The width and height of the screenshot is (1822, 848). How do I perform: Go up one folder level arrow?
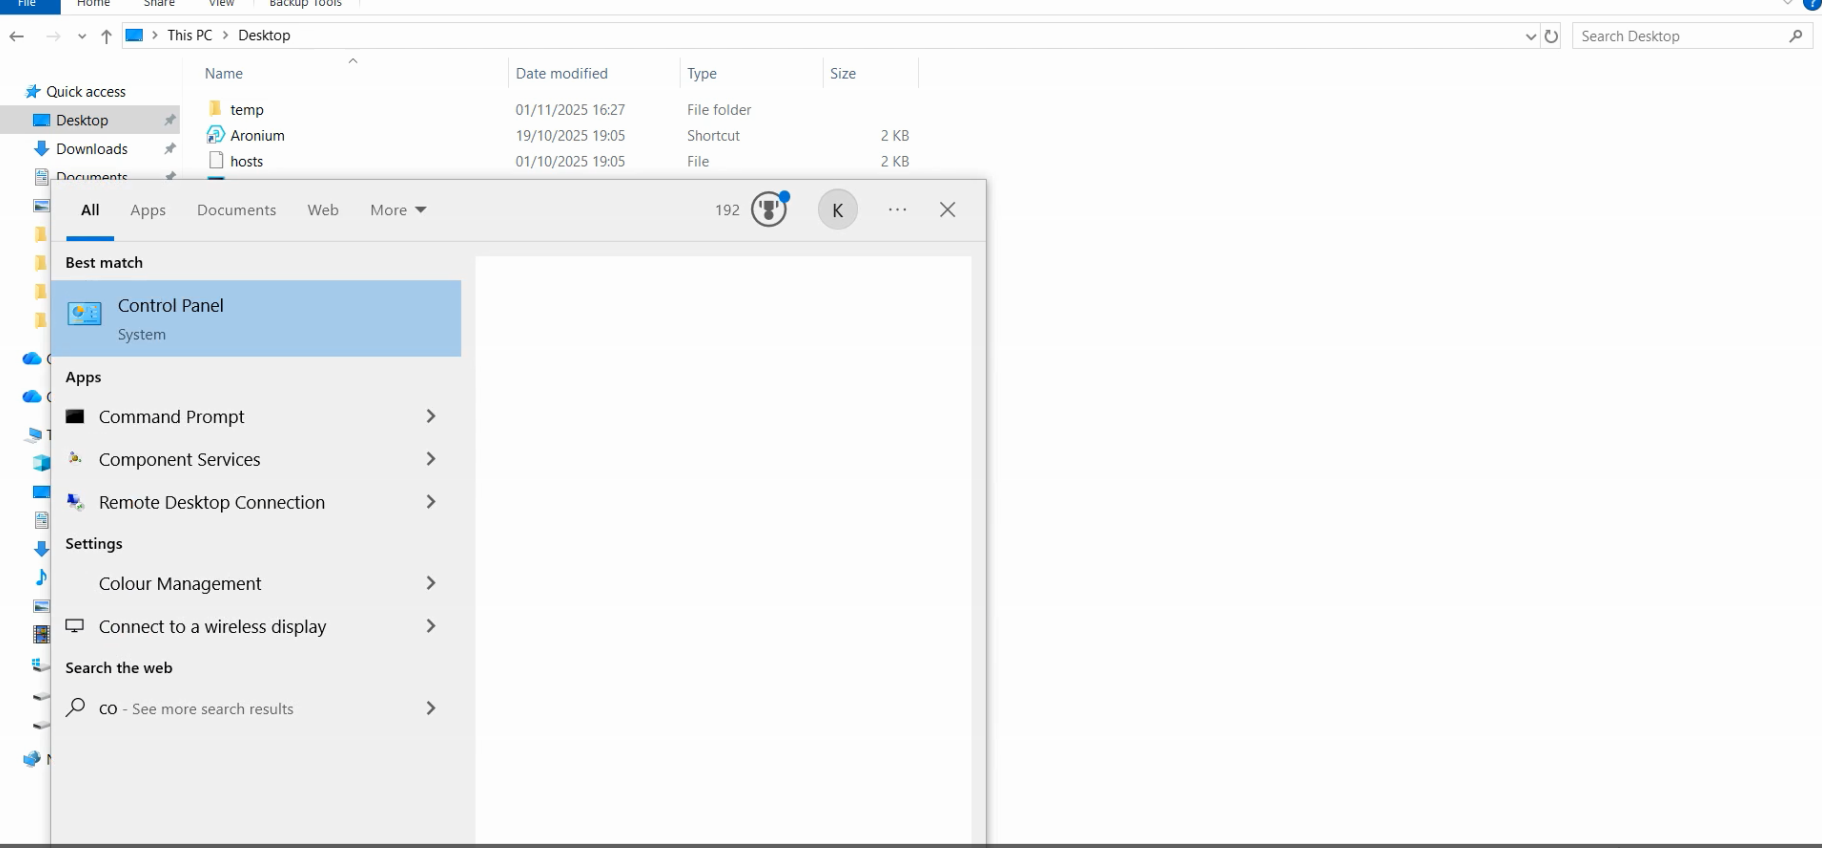pos(106,36)
